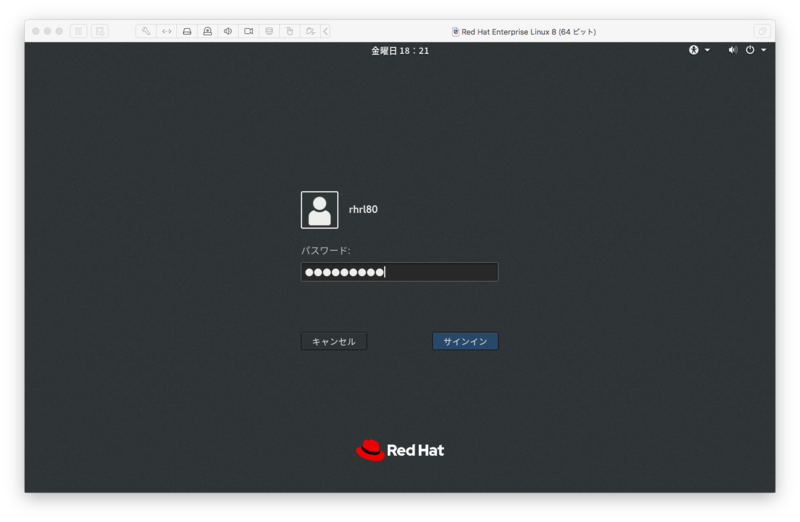Viewport: 800px width, 522px height.
Task: Click the pause virtual machine button
Action: [79, 31]
